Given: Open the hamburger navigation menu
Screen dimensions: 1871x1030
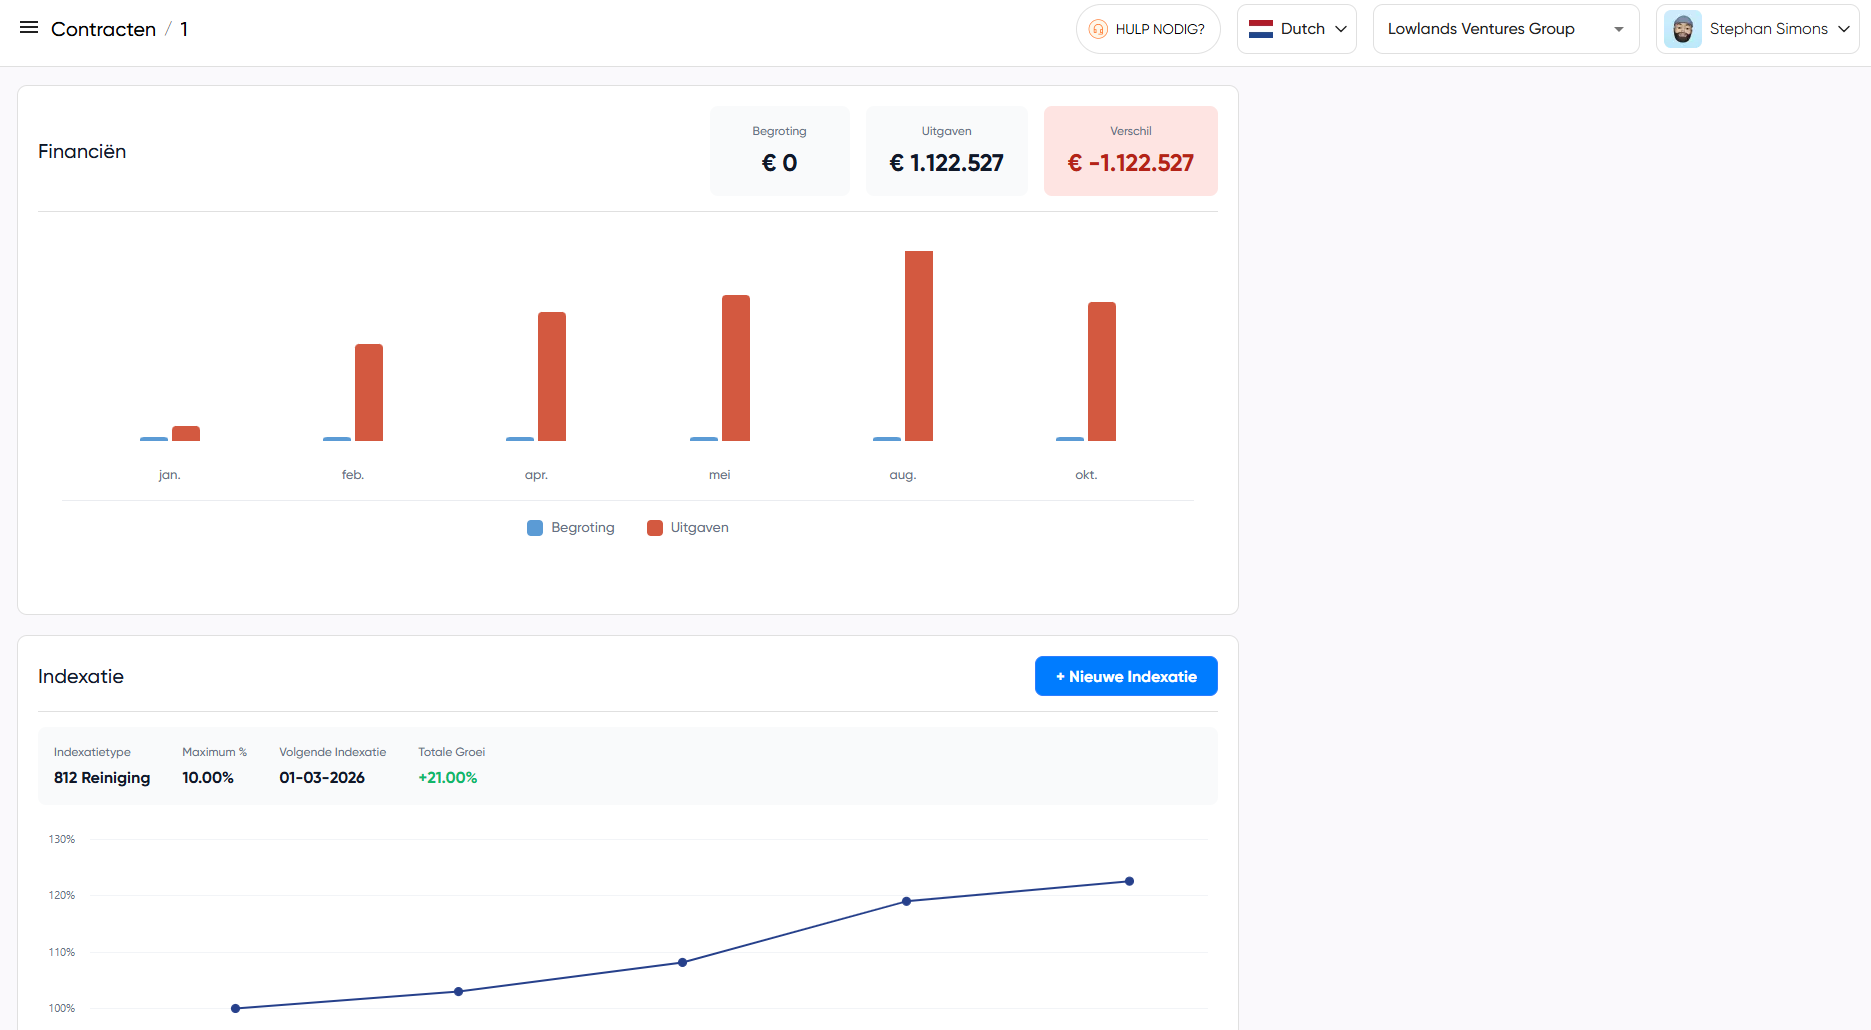Looking at the screenshot, I should tap(29, 27).
